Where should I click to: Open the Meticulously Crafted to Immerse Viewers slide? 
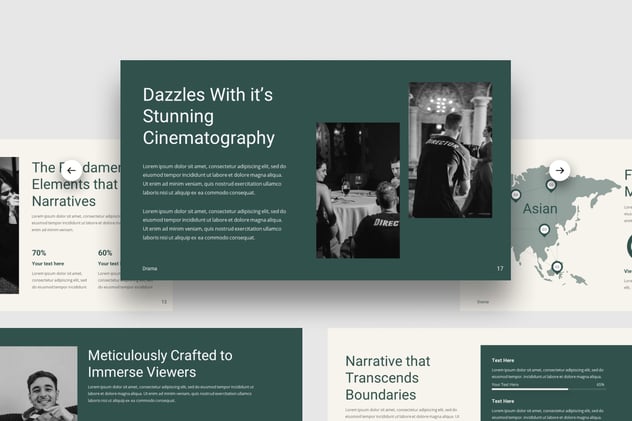coord(151,375)
